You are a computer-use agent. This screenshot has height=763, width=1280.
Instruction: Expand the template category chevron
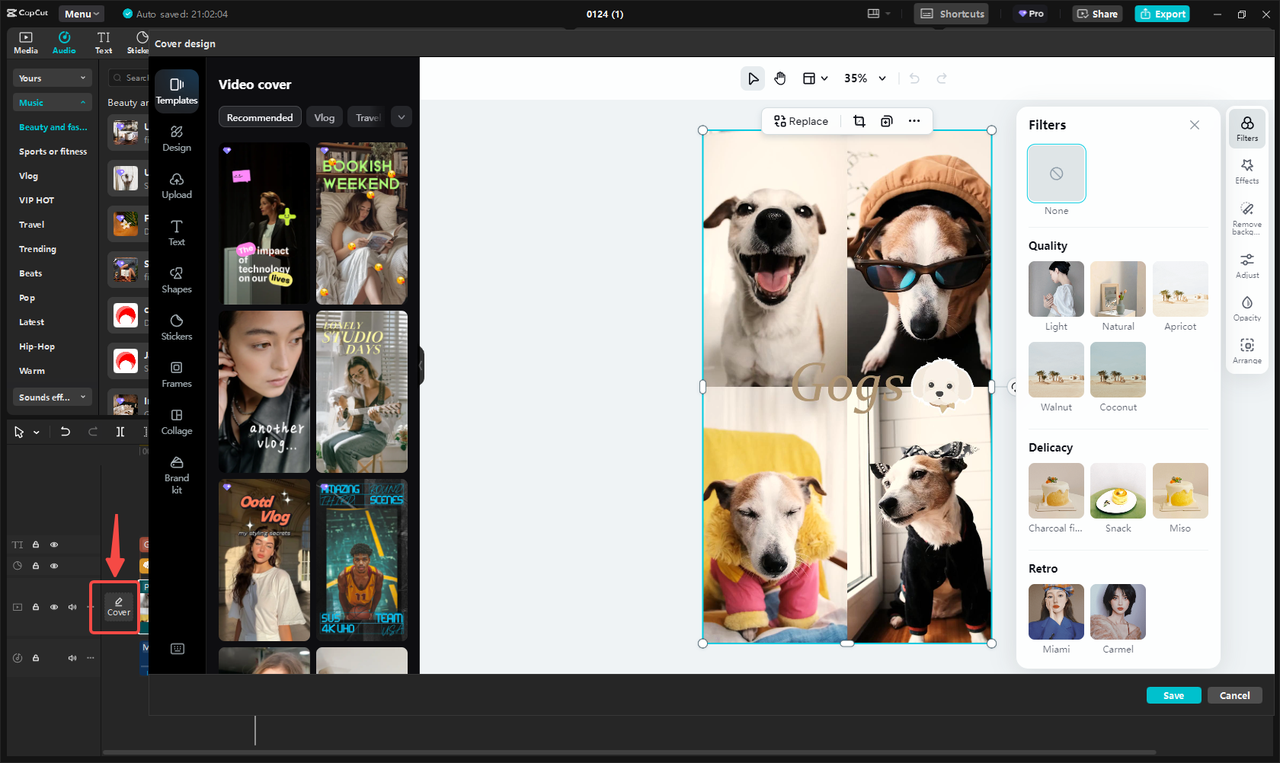pos(401,117)
